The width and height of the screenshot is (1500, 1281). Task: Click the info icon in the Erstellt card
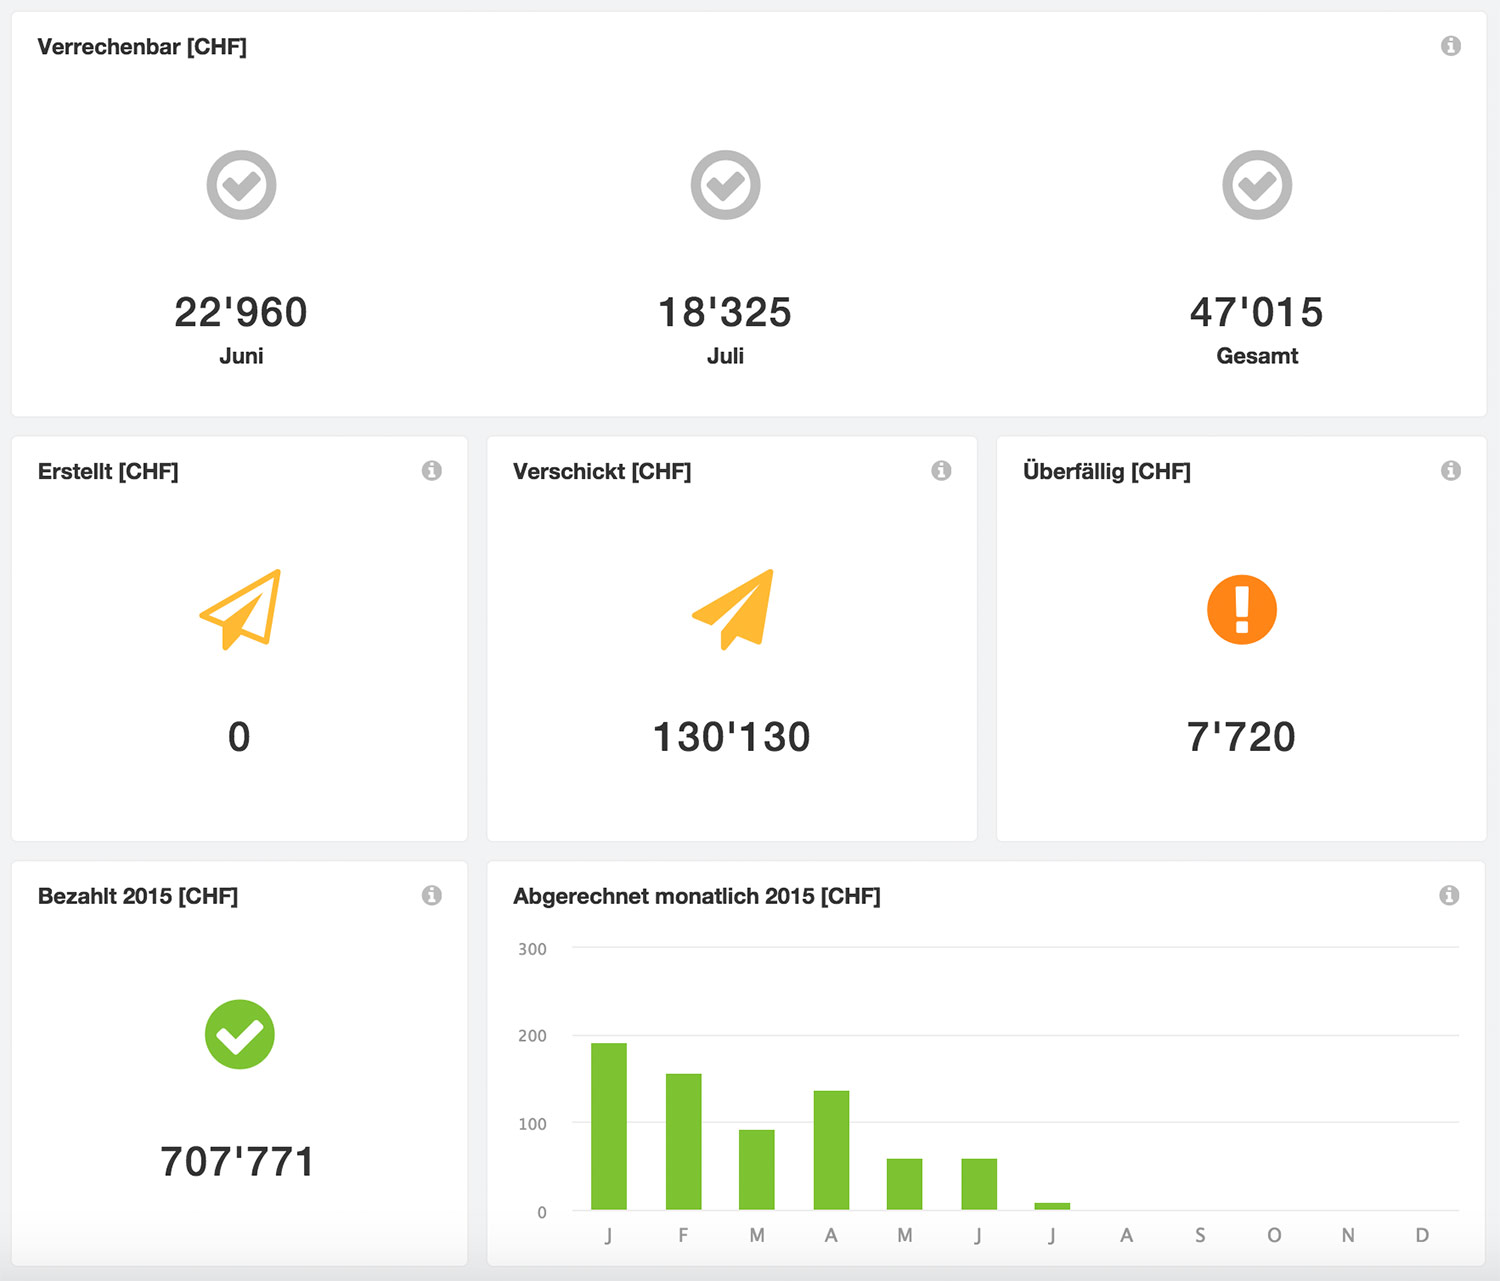tap(432, 470)
